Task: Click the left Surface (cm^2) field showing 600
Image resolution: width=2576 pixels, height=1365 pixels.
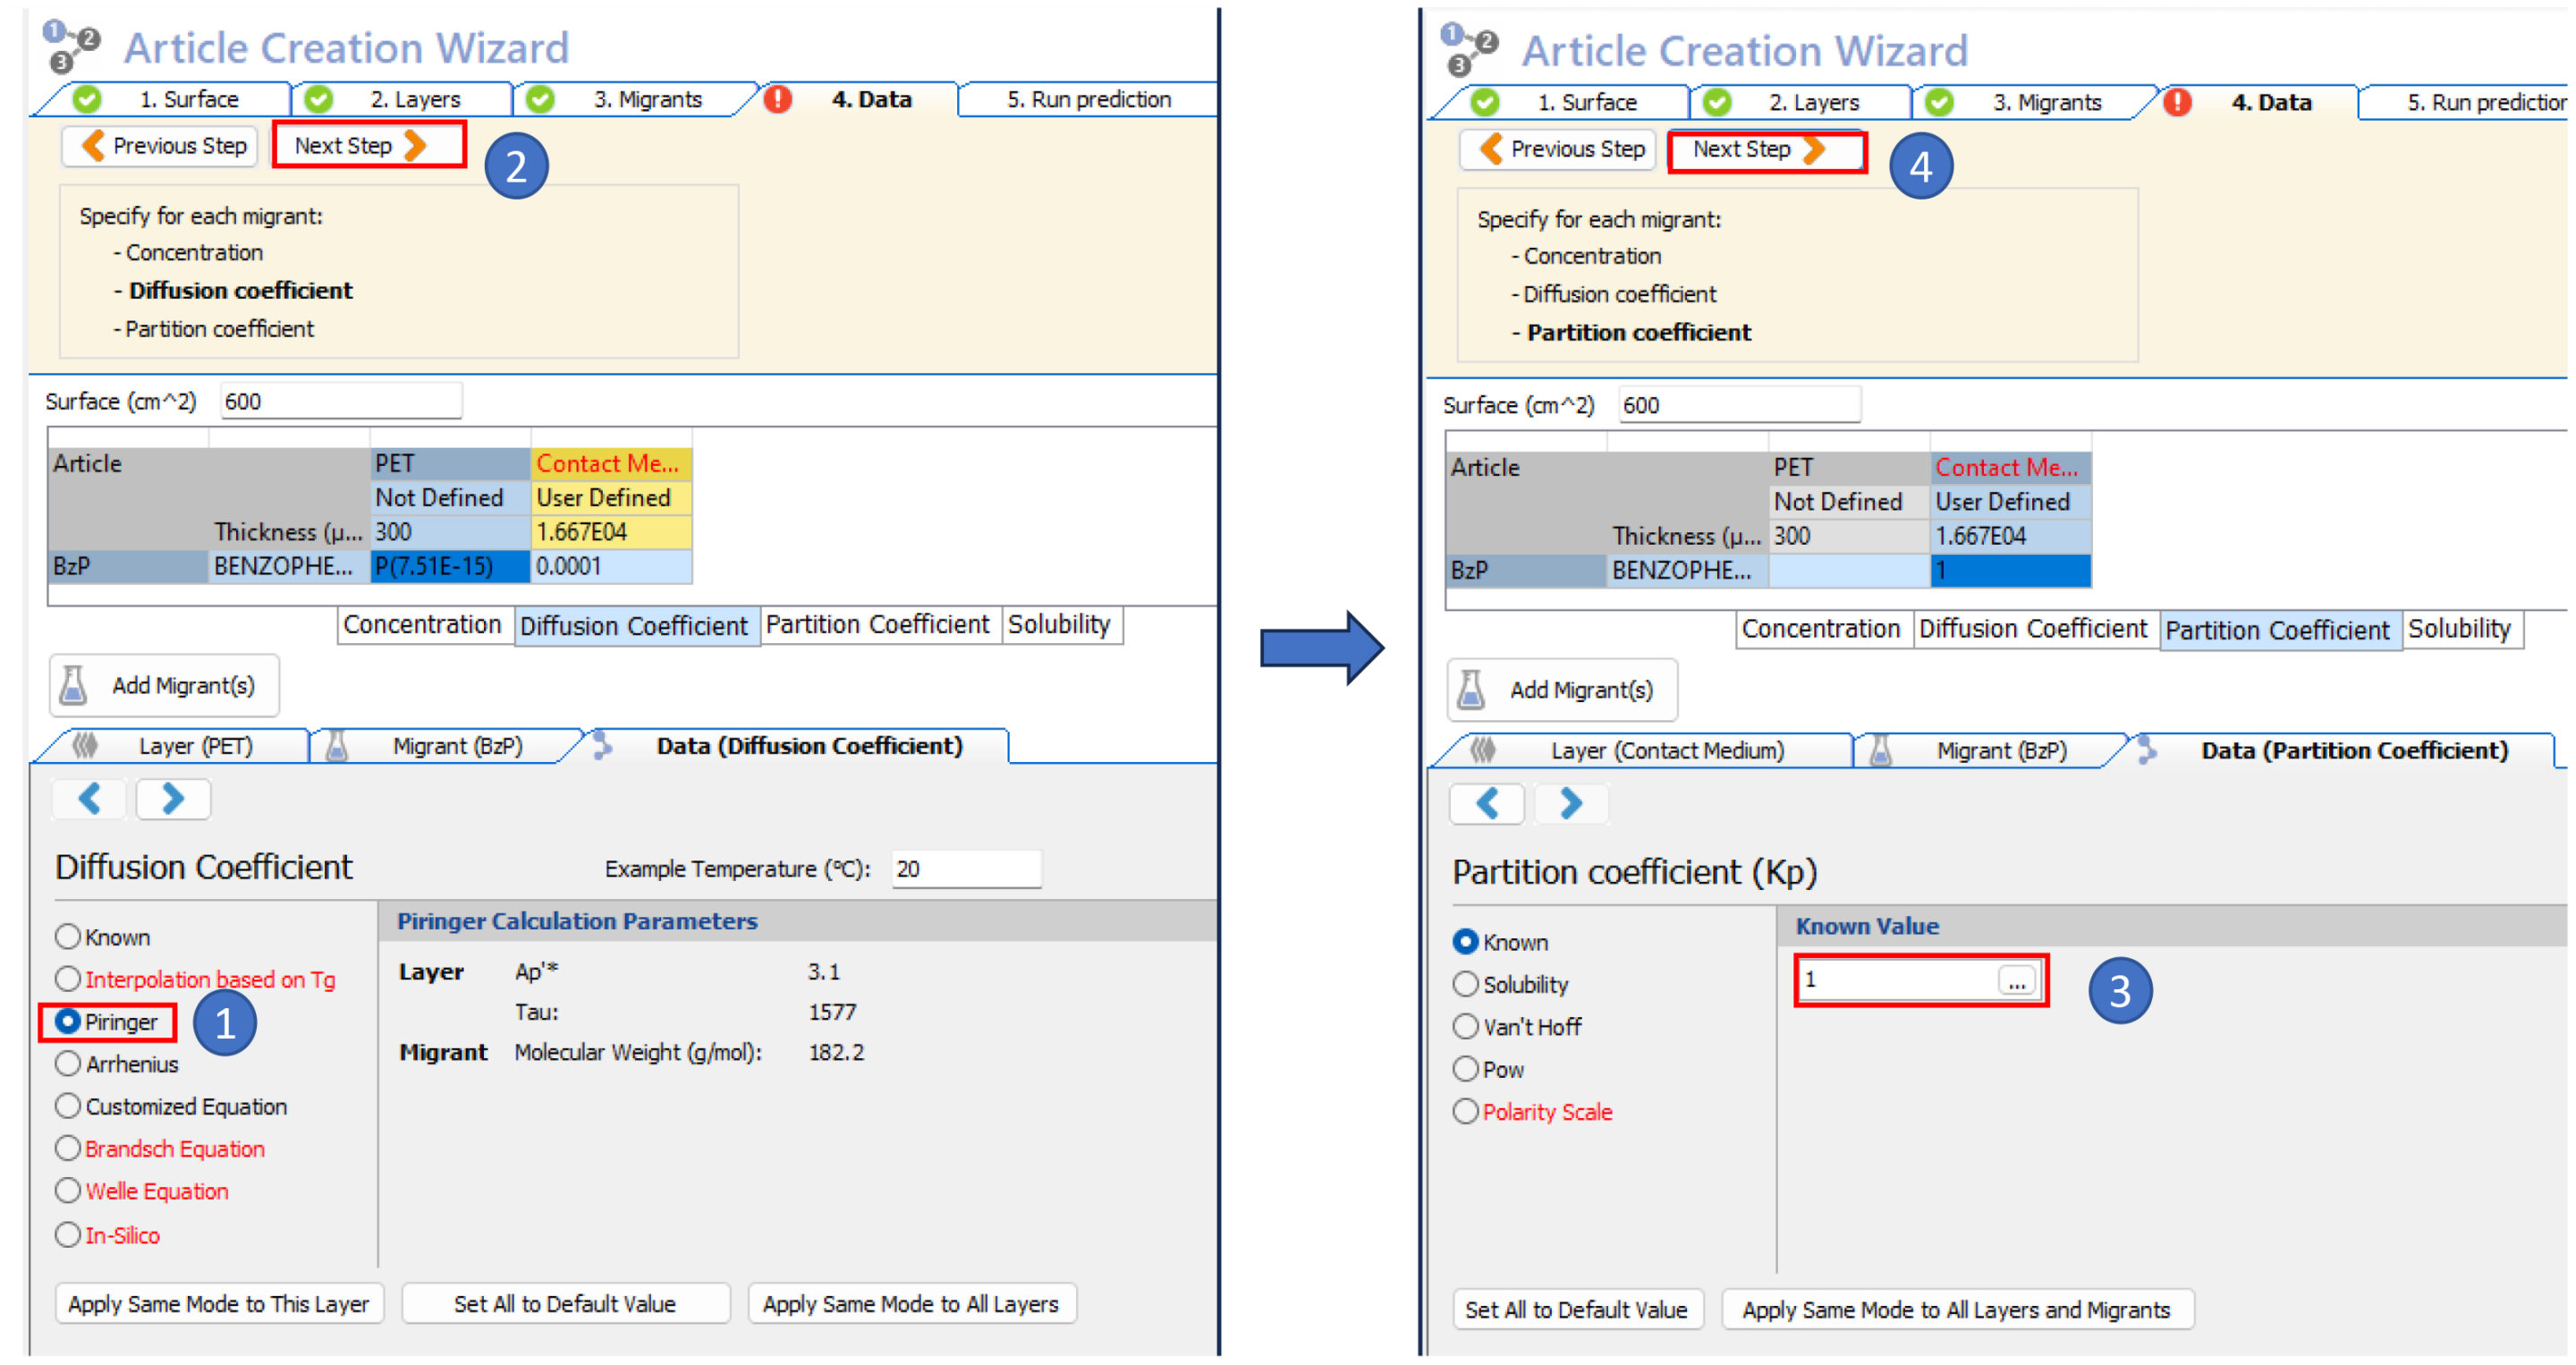Action: [340, 402]
